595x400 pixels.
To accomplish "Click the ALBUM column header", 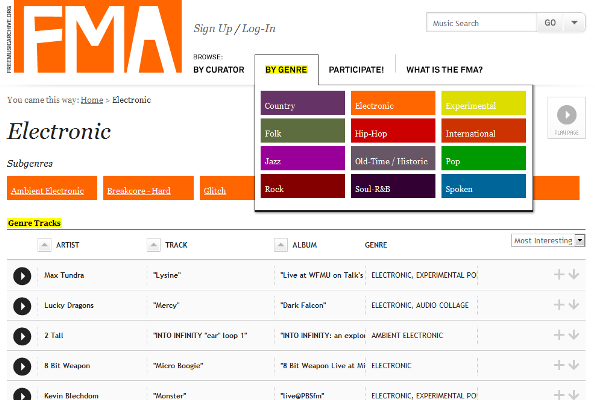I will click(304, 245).
